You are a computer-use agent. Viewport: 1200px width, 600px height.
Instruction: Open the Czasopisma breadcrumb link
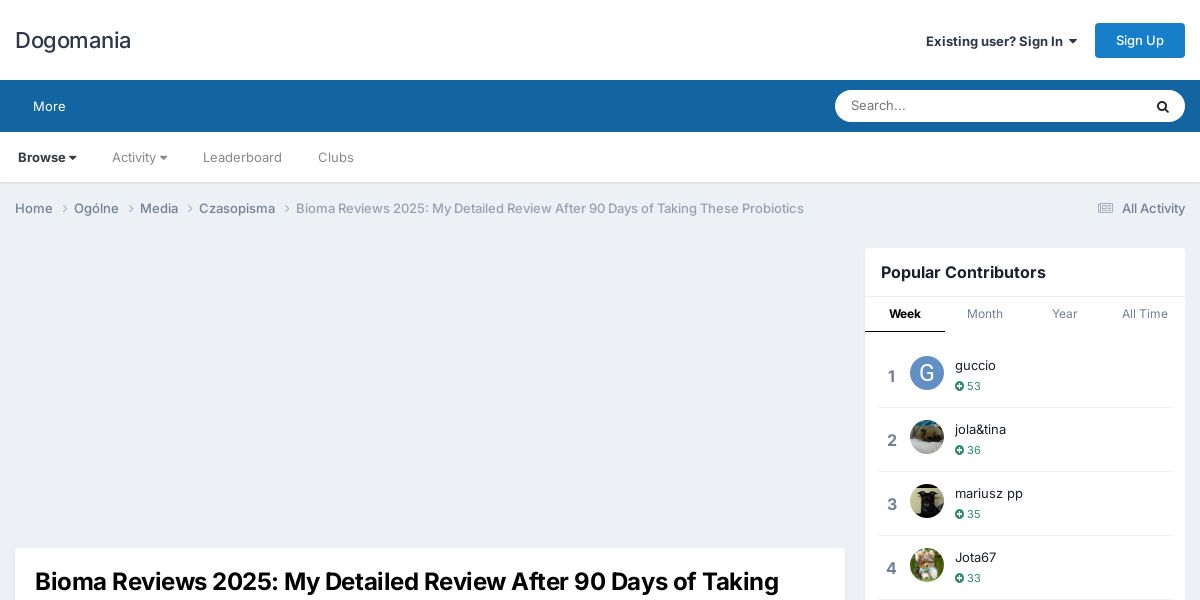click(x=237, y=208)
